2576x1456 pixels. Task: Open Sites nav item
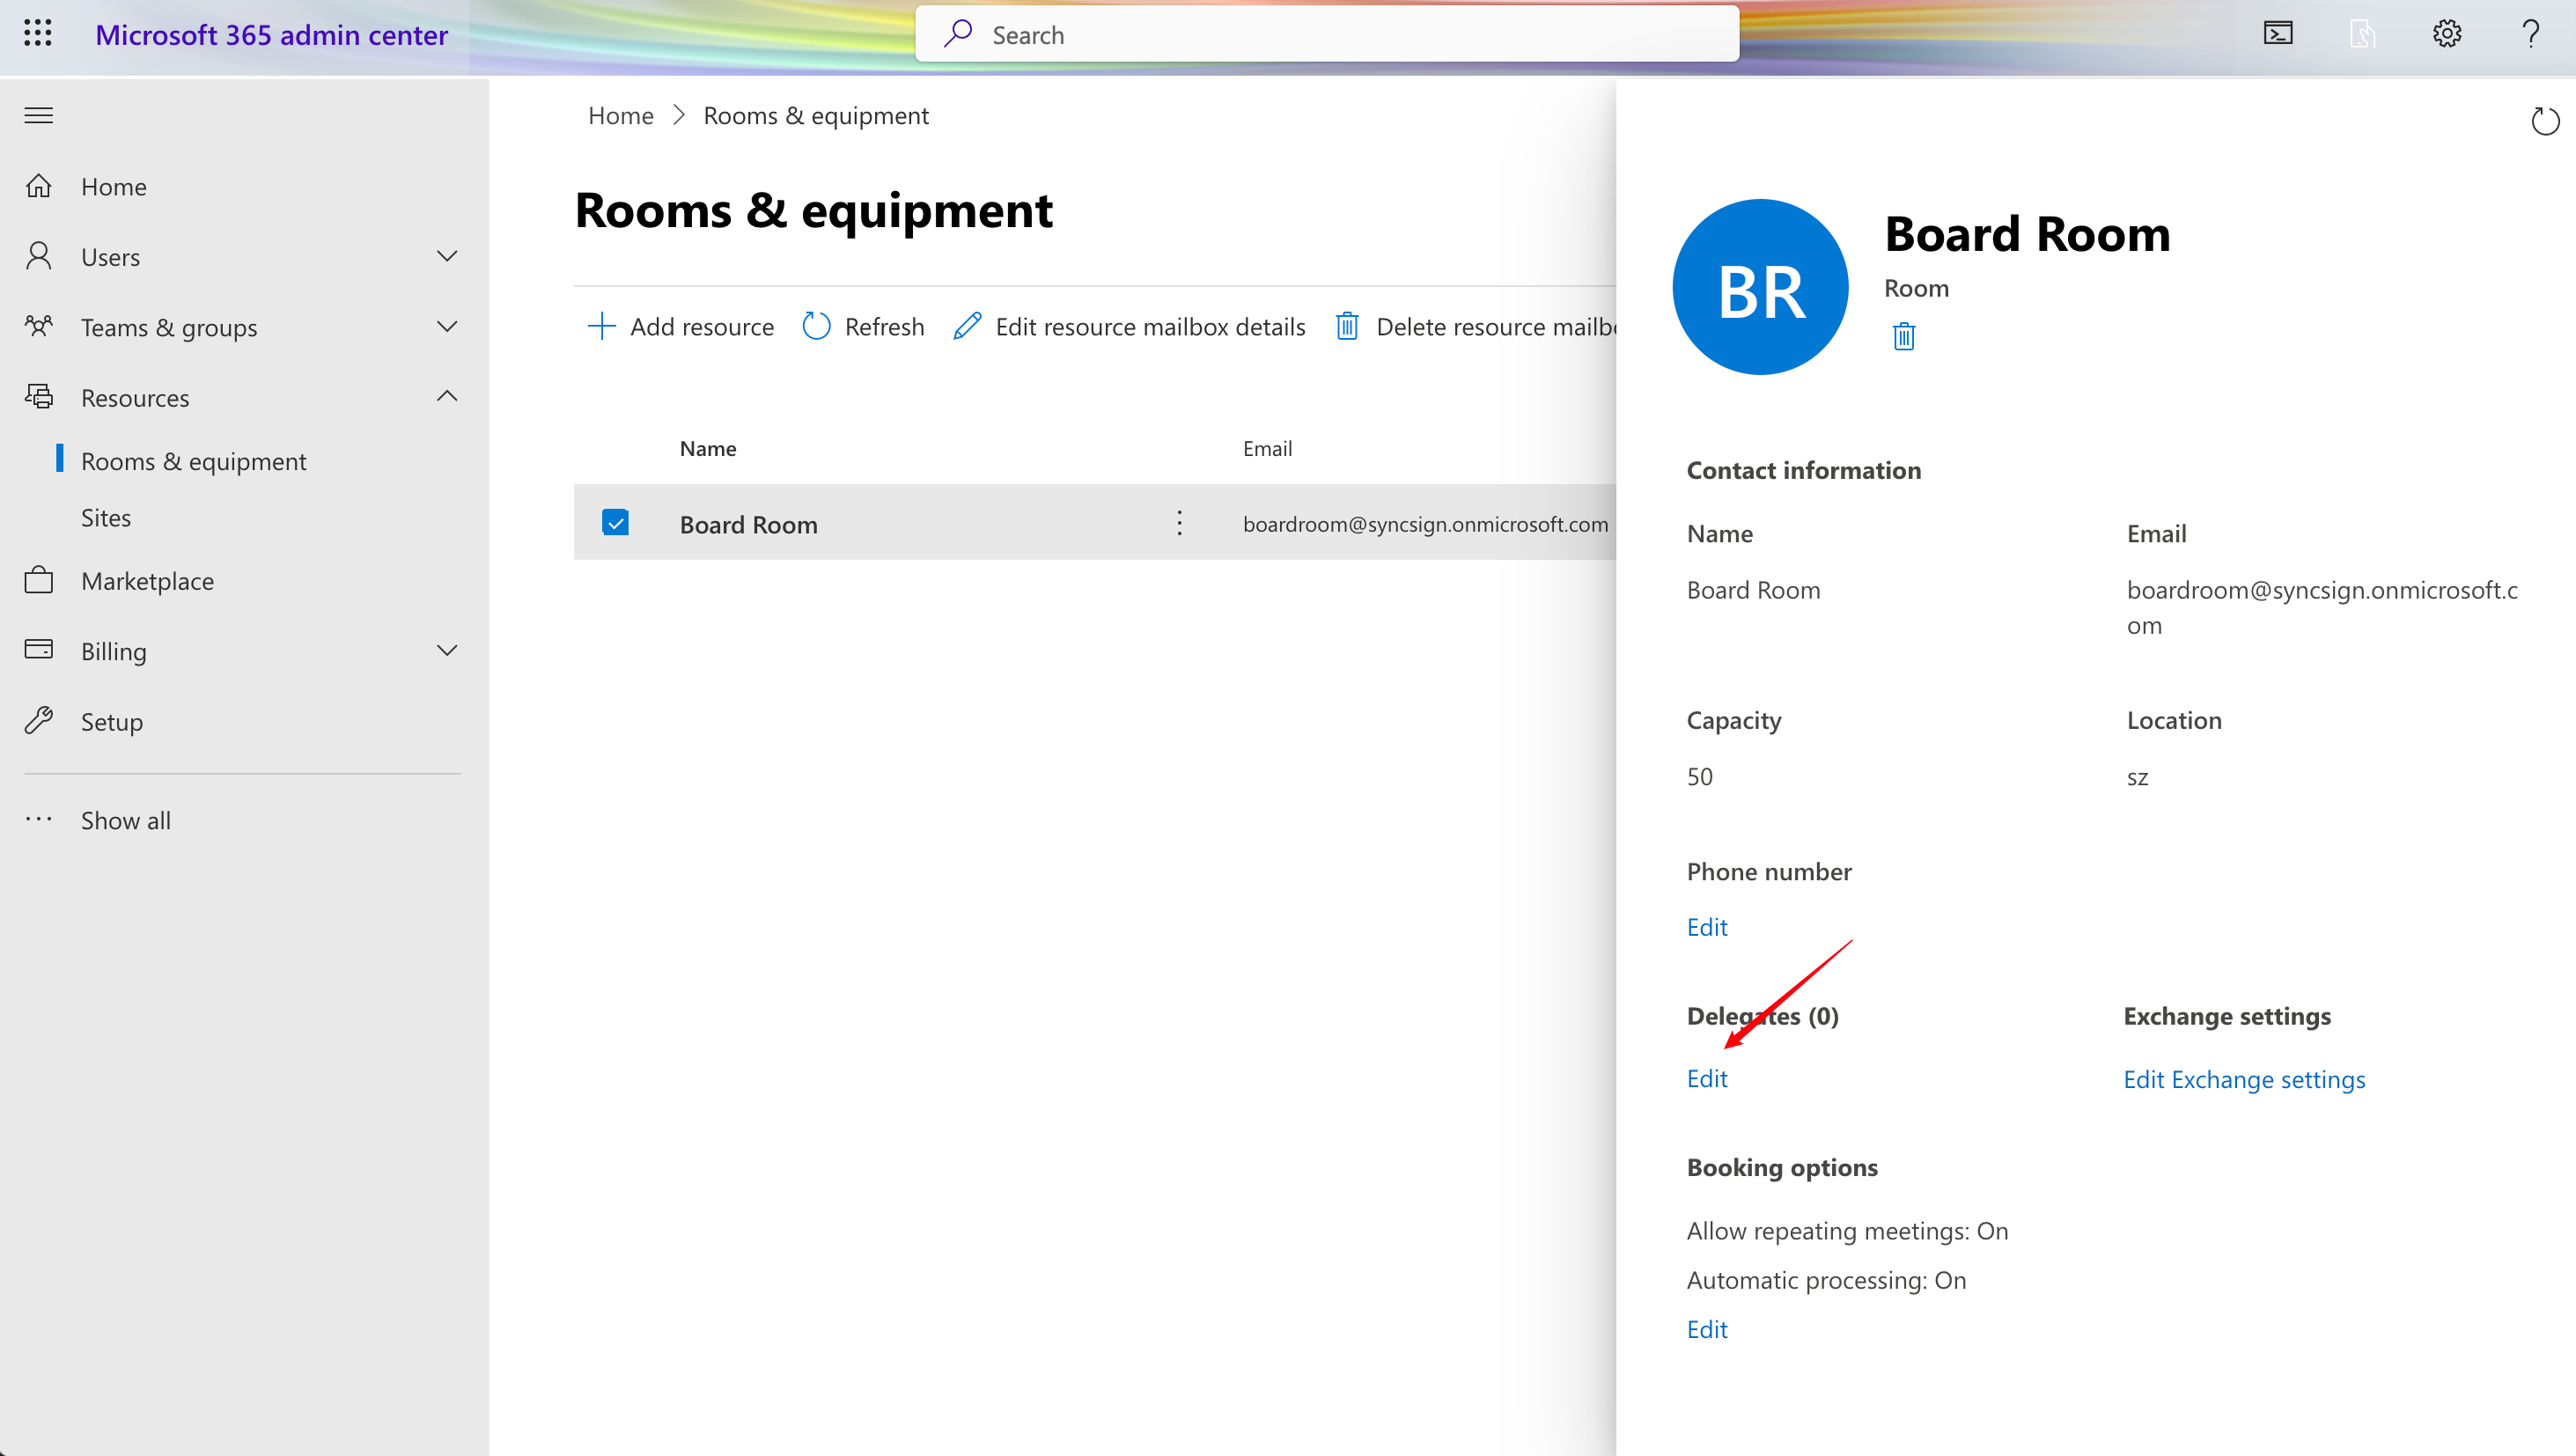click(106, 517)
